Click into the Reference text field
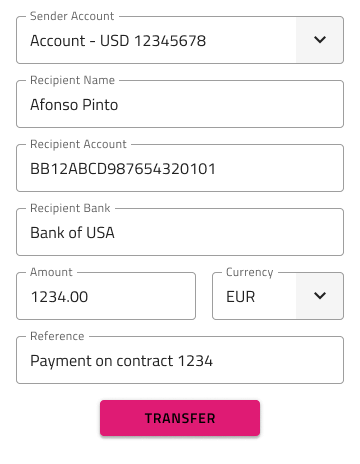Viewport: 360px width, 464px height. [x=180, y=360]
